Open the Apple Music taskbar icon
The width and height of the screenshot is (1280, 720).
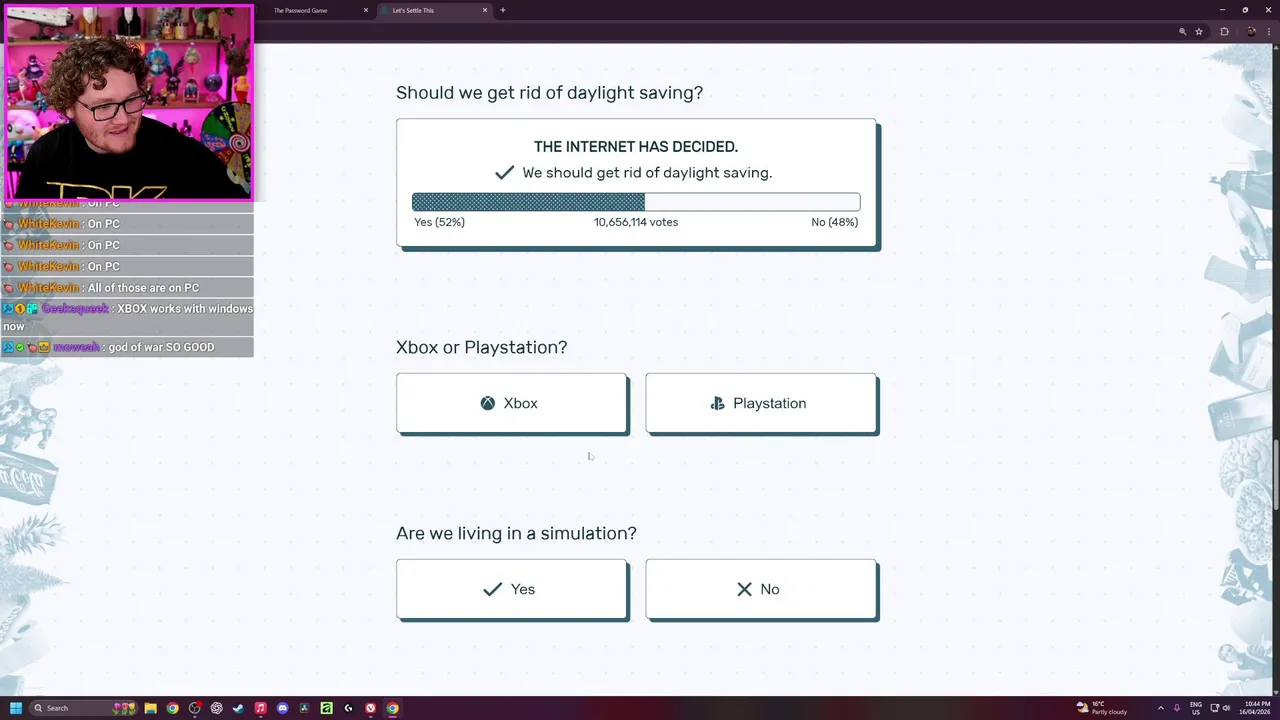click(260, 708)
